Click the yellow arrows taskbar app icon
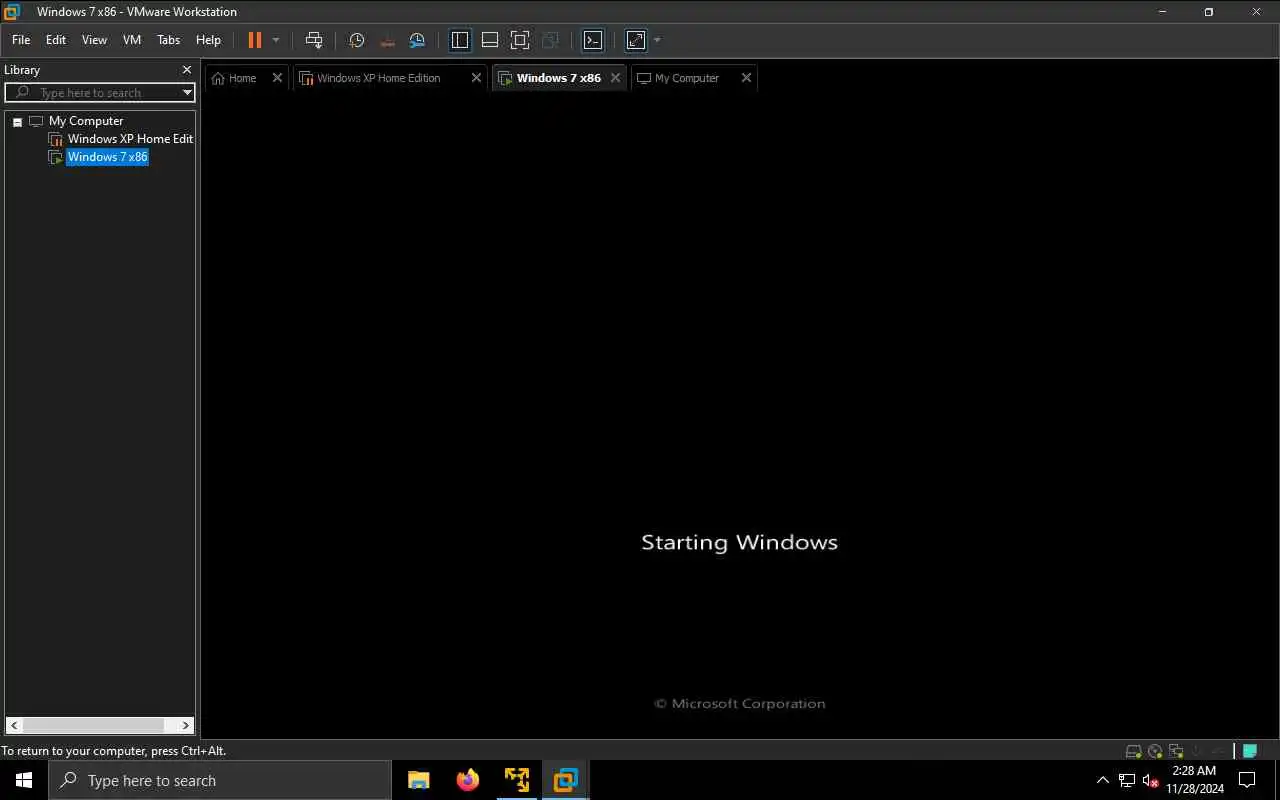 pyautogui.click(x=517, y=780)
